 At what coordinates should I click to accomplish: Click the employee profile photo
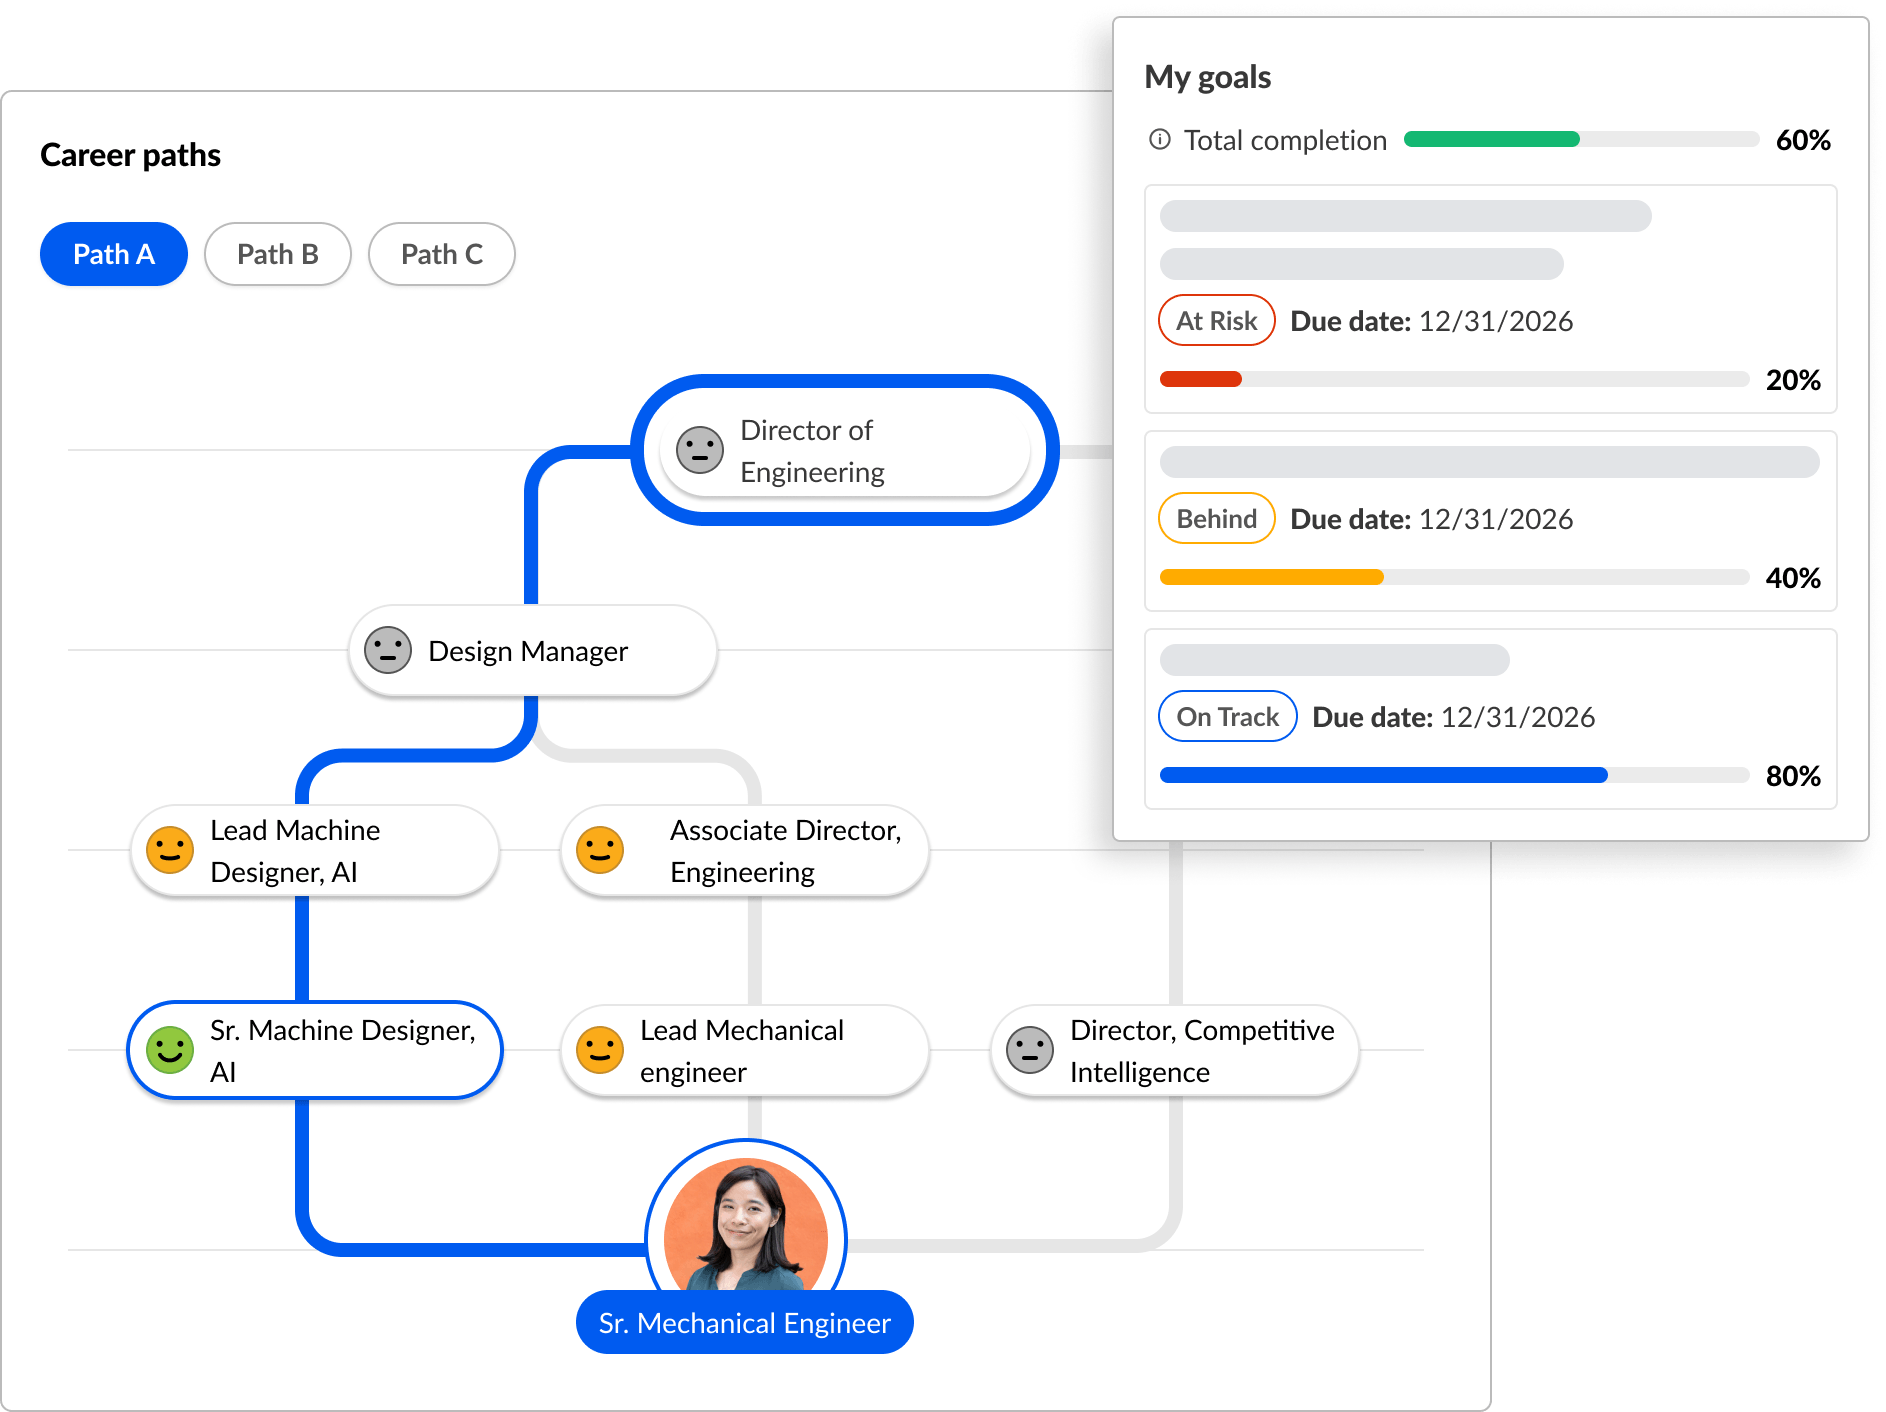pyautogui.click(x=746, y=1225)
